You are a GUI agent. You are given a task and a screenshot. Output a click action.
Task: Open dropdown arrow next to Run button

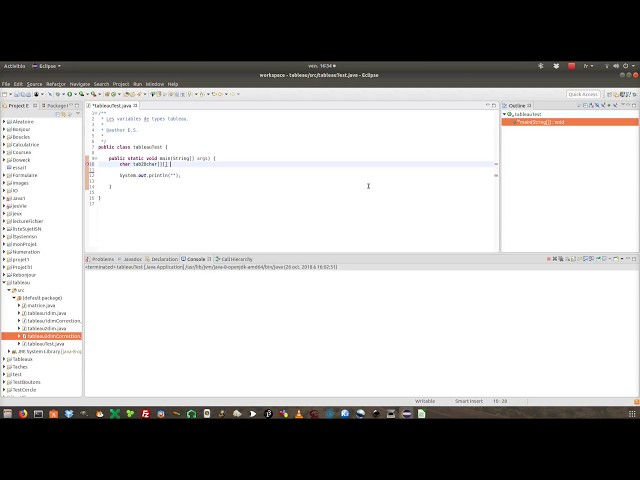click(75, 94)
